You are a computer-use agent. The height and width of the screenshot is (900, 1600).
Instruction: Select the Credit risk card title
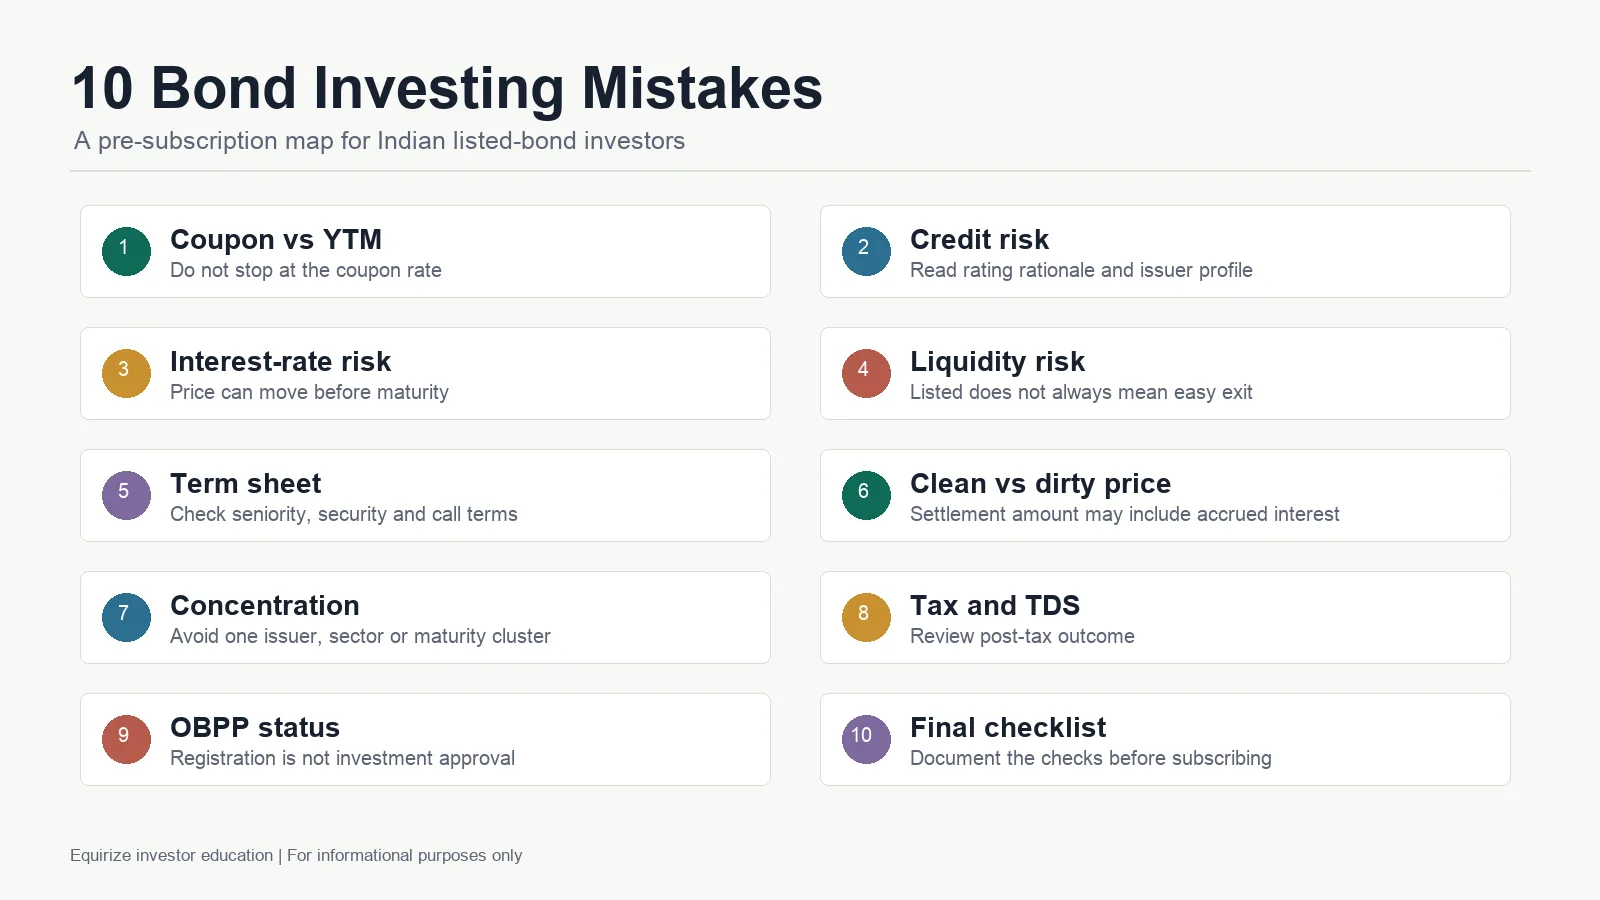coord(979,240)
